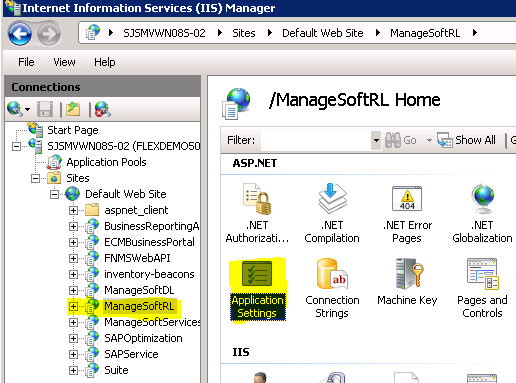
Task: Click the Up folder icon in Connections toolbar
Action: (x=73, y=109)
